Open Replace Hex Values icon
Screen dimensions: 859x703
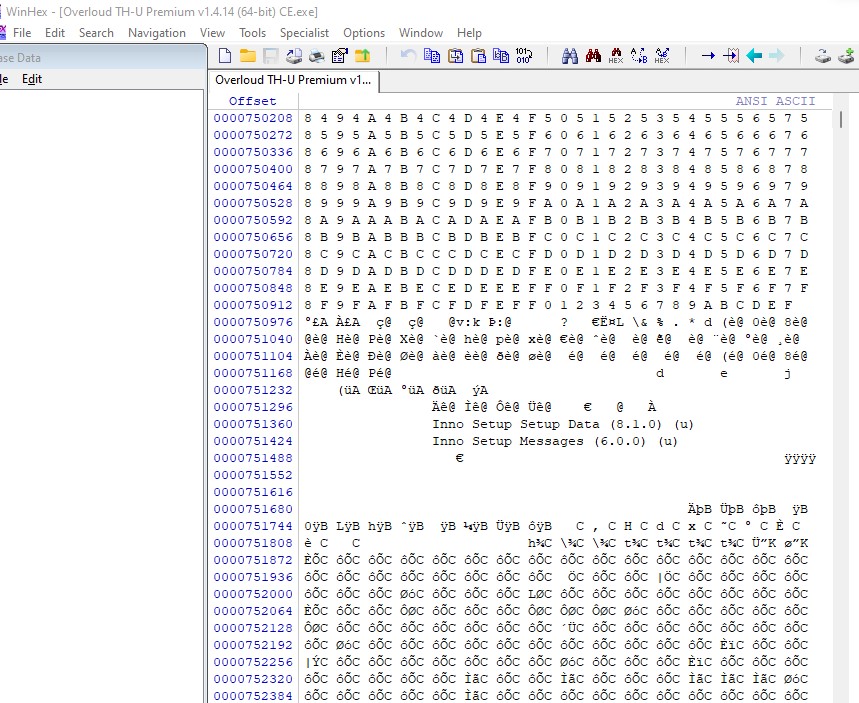pos(662,56)
